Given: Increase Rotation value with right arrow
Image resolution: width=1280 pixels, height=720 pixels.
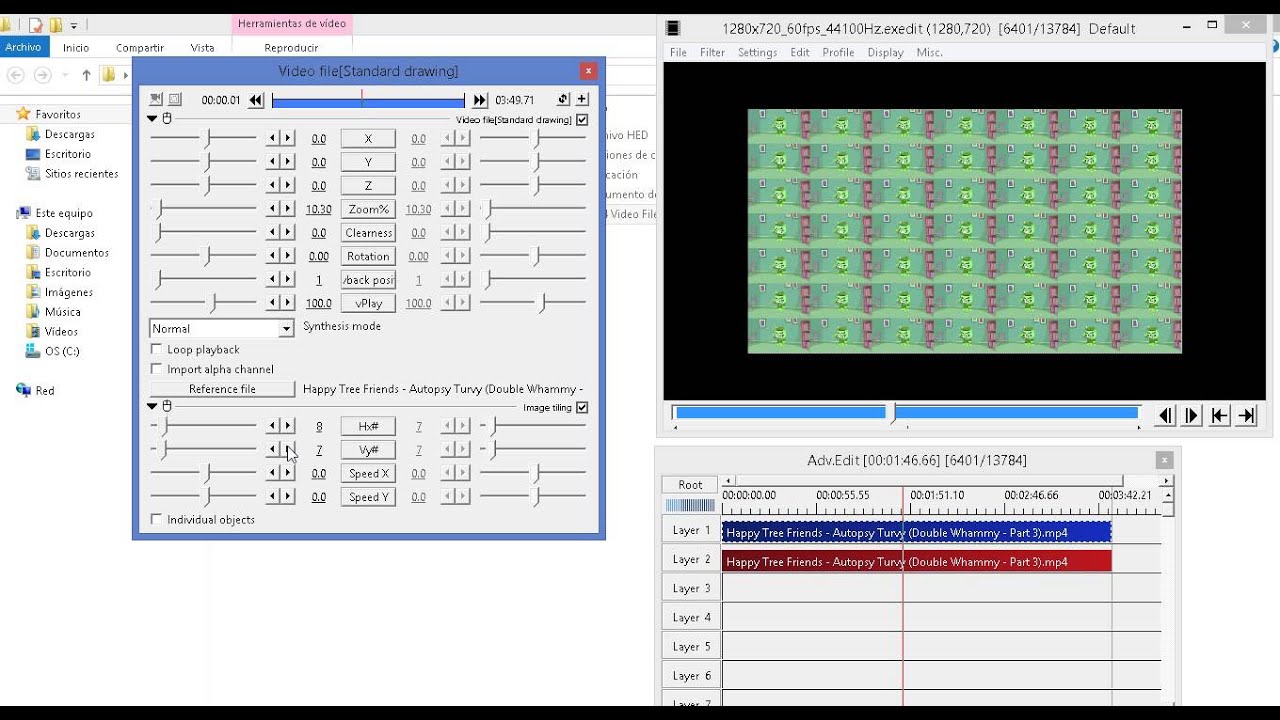Looking at the screenshot, I should tap(288, 256).
